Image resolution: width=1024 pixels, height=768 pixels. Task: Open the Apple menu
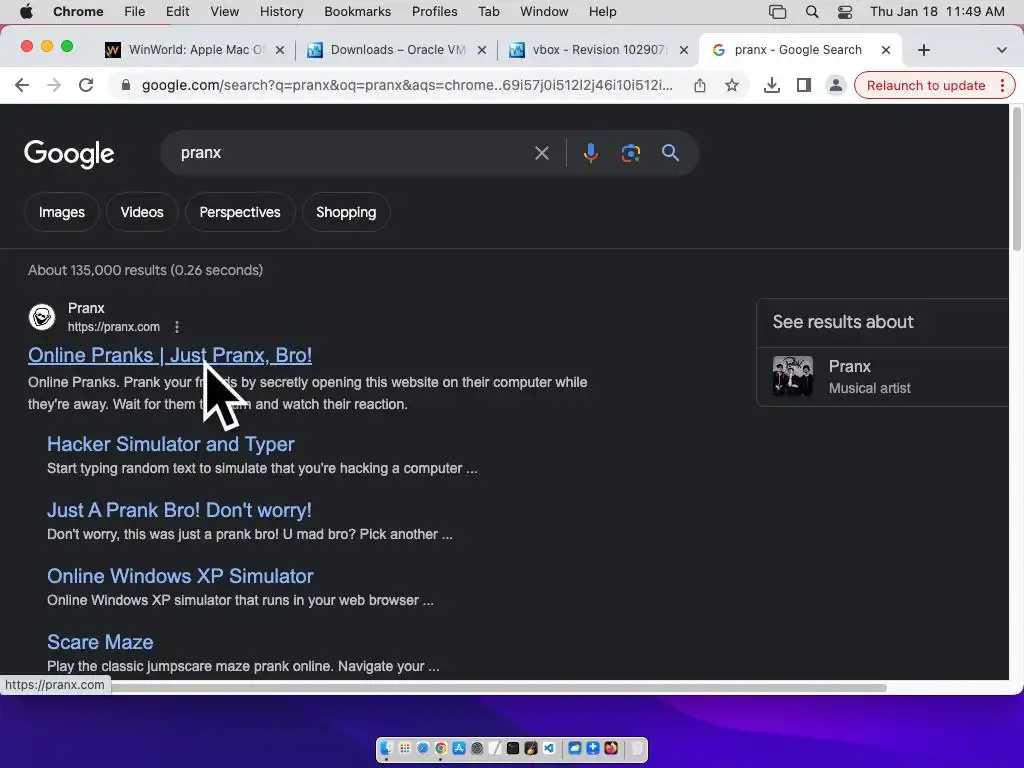tap(26, 12)
